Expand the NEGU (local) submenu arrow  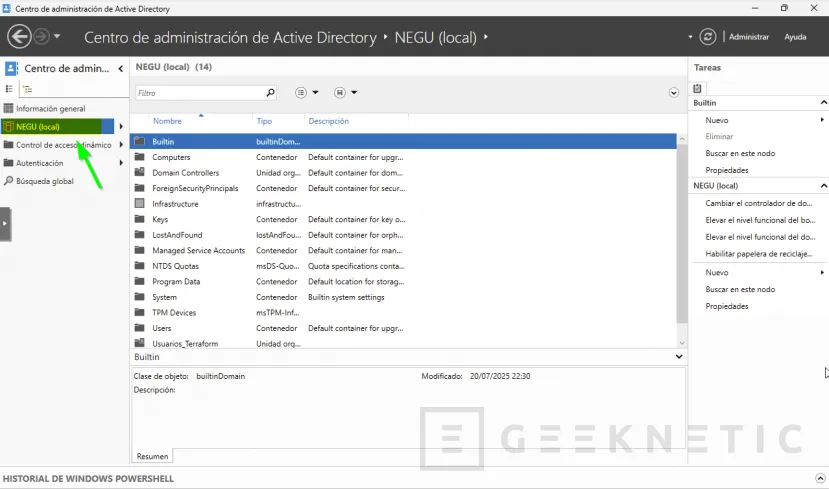pos(121,126)
